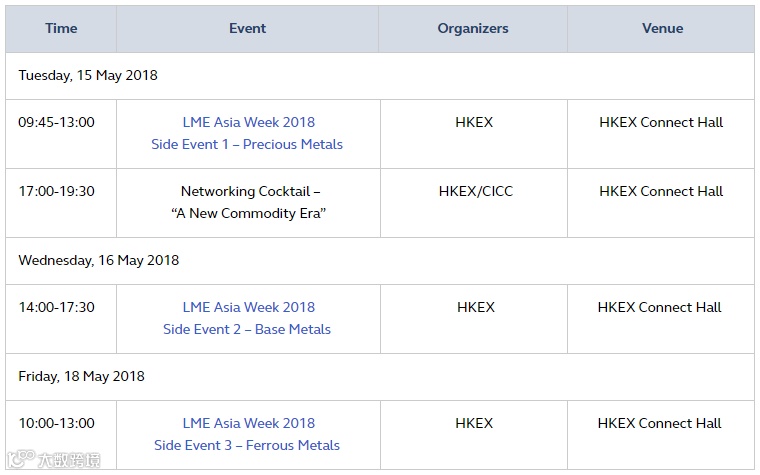Click HKEX organizer in the 09:45-13:00 row
The width and height of the screenshot is (760, 475).
click(474, 122)
